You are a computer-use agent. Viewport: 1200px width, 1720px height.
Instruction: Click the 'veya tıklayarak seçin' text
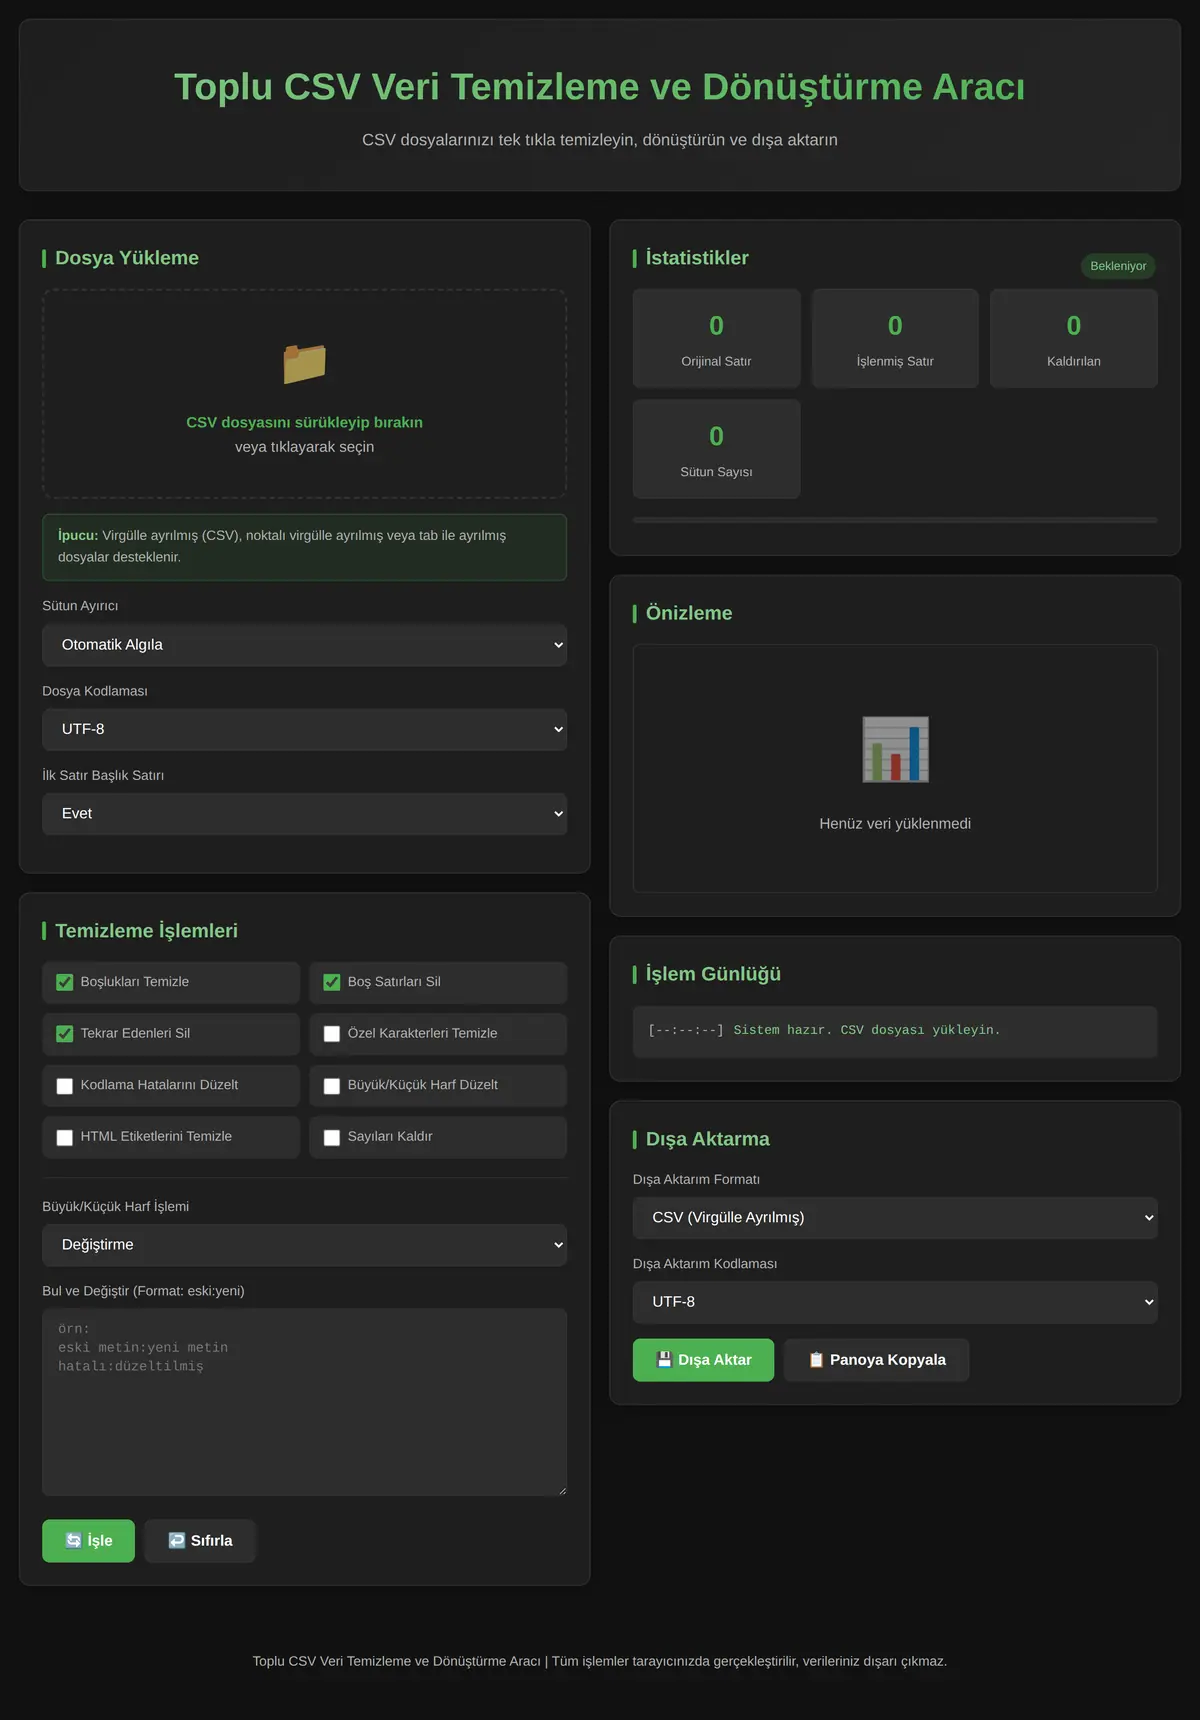tap(304, 447)
